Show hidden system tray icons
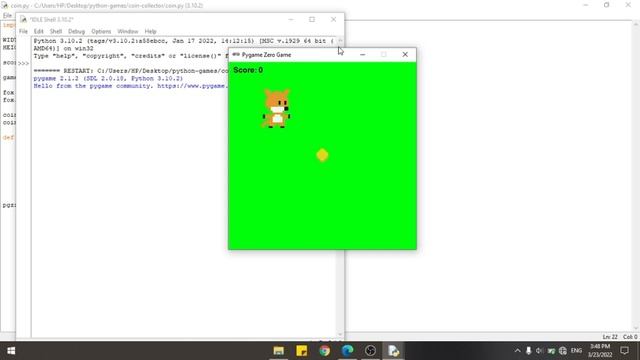This screenshot has height=360, width=640. tap(518, 351)
